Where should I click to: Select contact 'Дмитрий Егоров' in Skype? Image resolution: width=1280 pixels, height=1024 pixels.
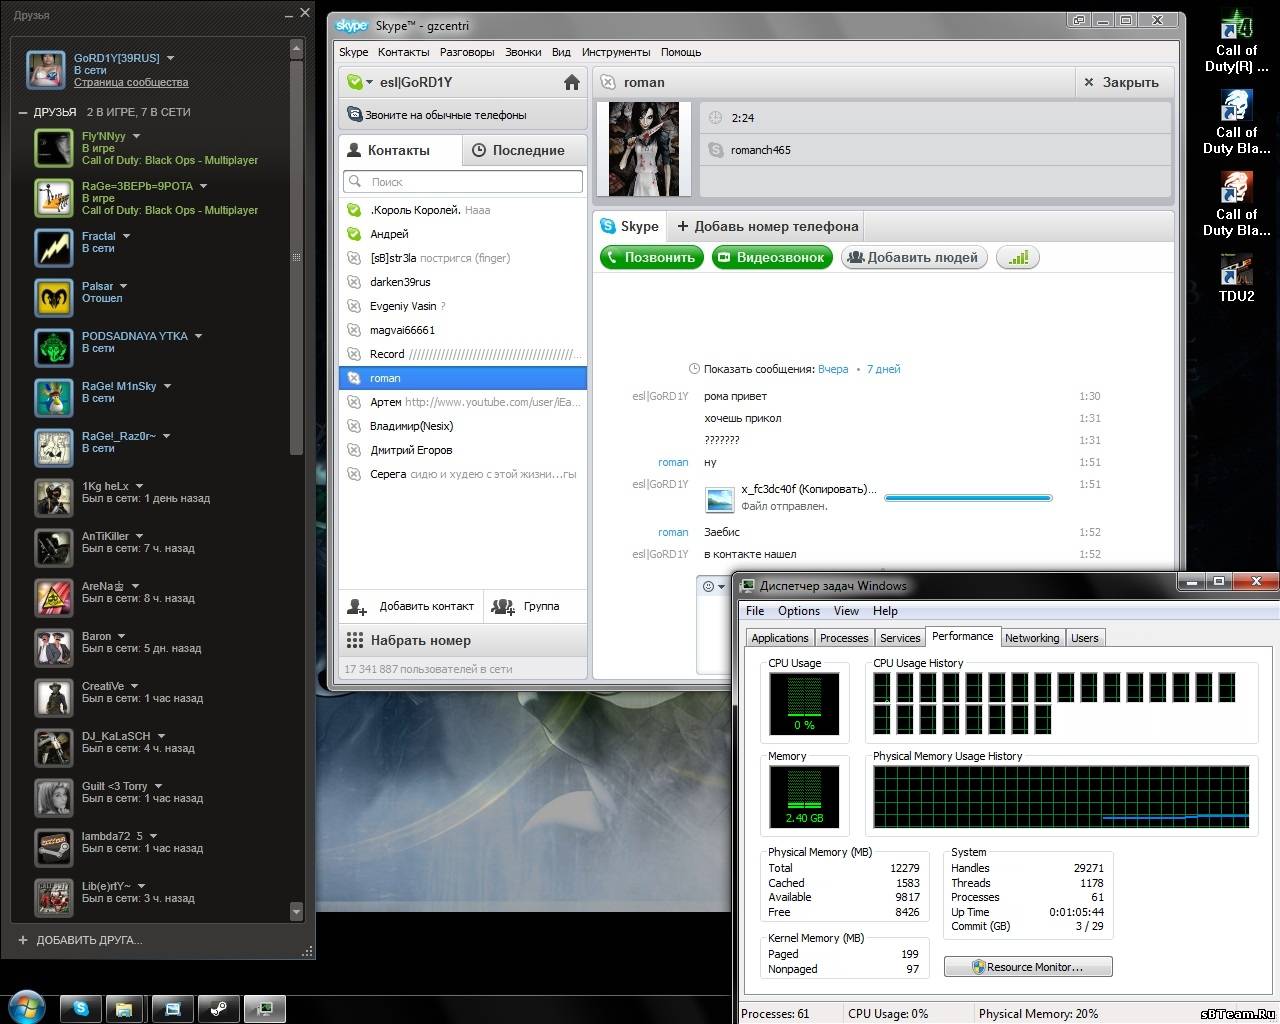coord(463,450)
